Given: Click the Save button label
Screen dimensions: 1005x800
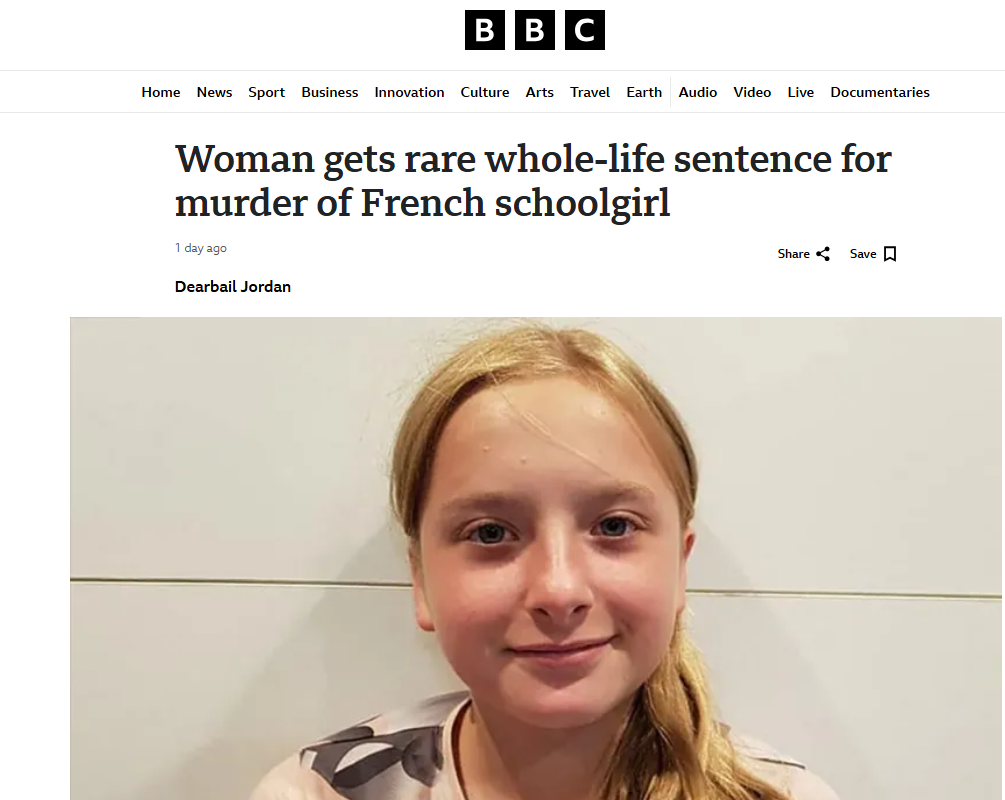Looking at the screenshot, I should click(863, 254).
